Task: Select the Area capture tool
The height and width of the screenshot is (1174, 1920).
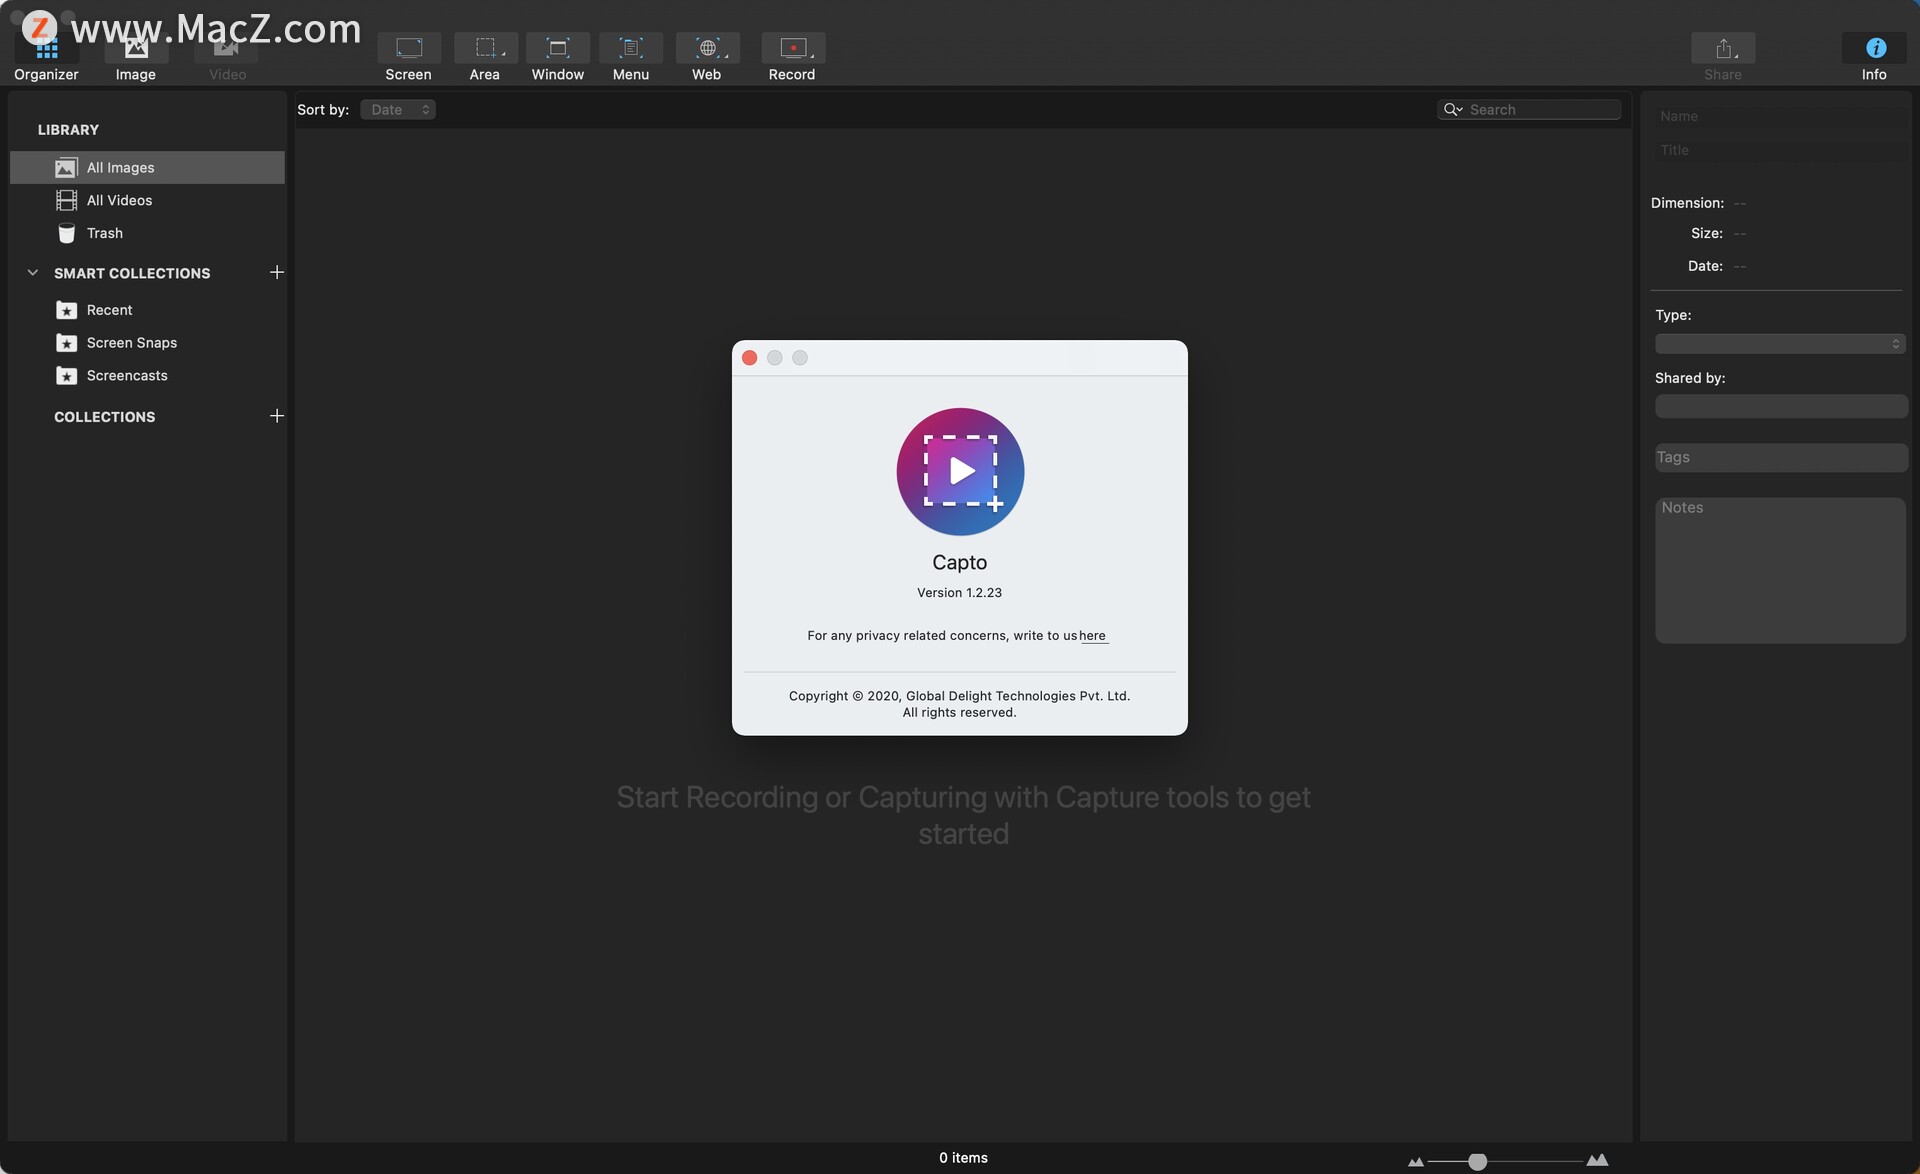Action: [484, 57]
